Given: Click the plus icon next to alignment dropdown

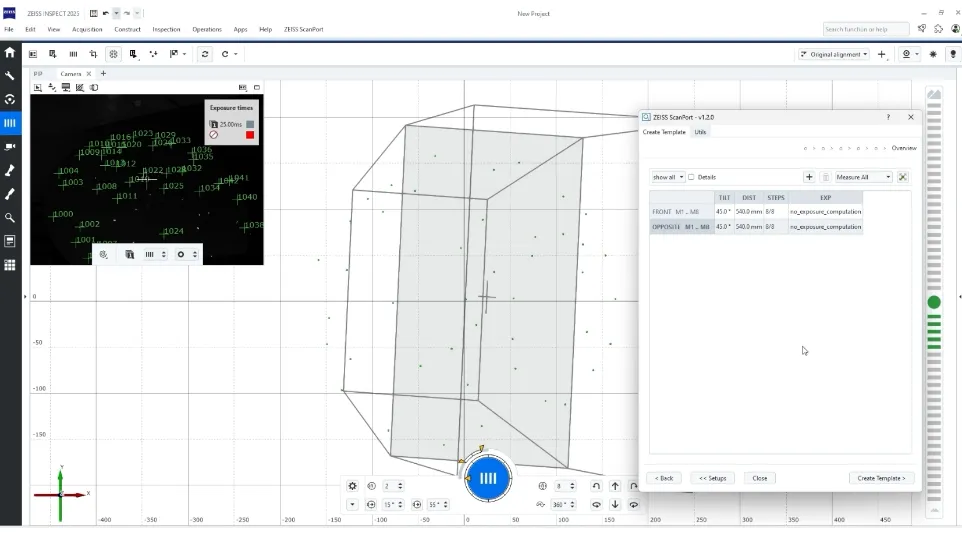Looking at the screenshot, I should coord(882,54).
